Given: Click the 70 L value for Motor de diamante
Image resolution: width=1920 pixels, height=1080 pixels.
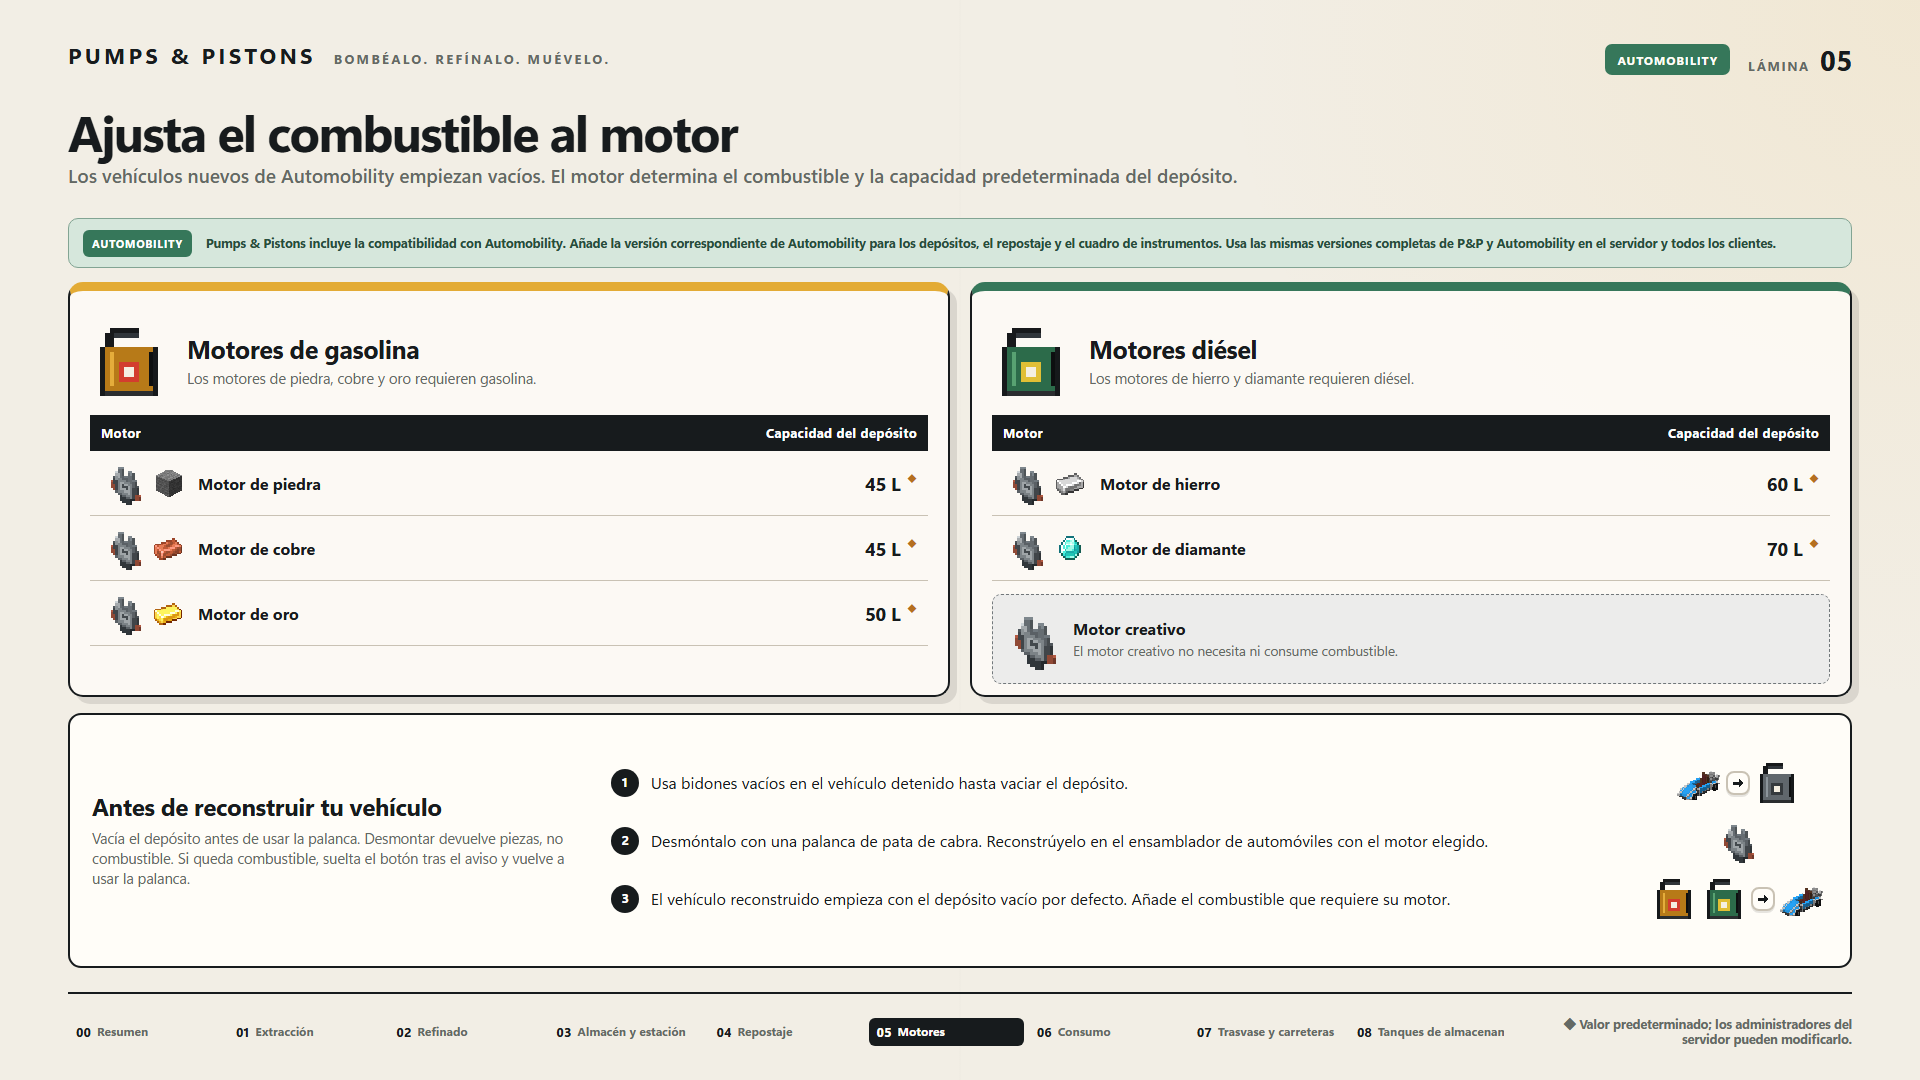Looking at the screenshot, I should (1785, 549).
